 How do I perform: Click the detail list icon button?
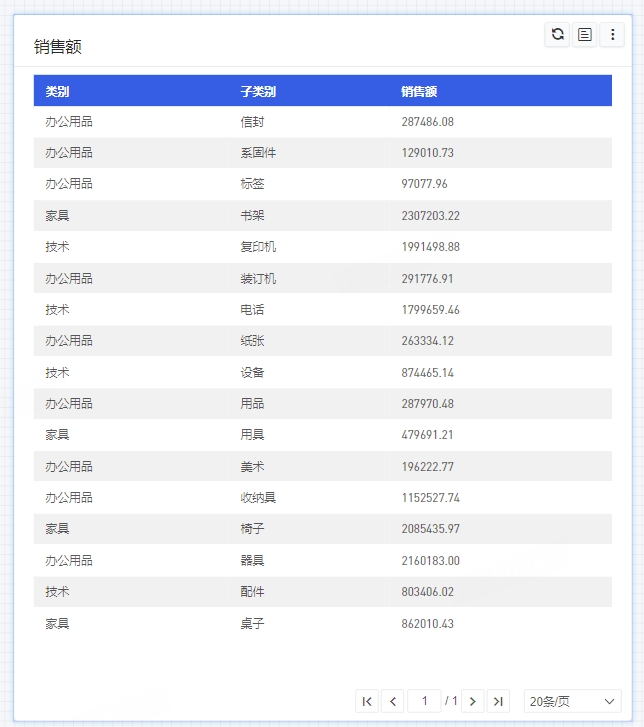[585, 34]
